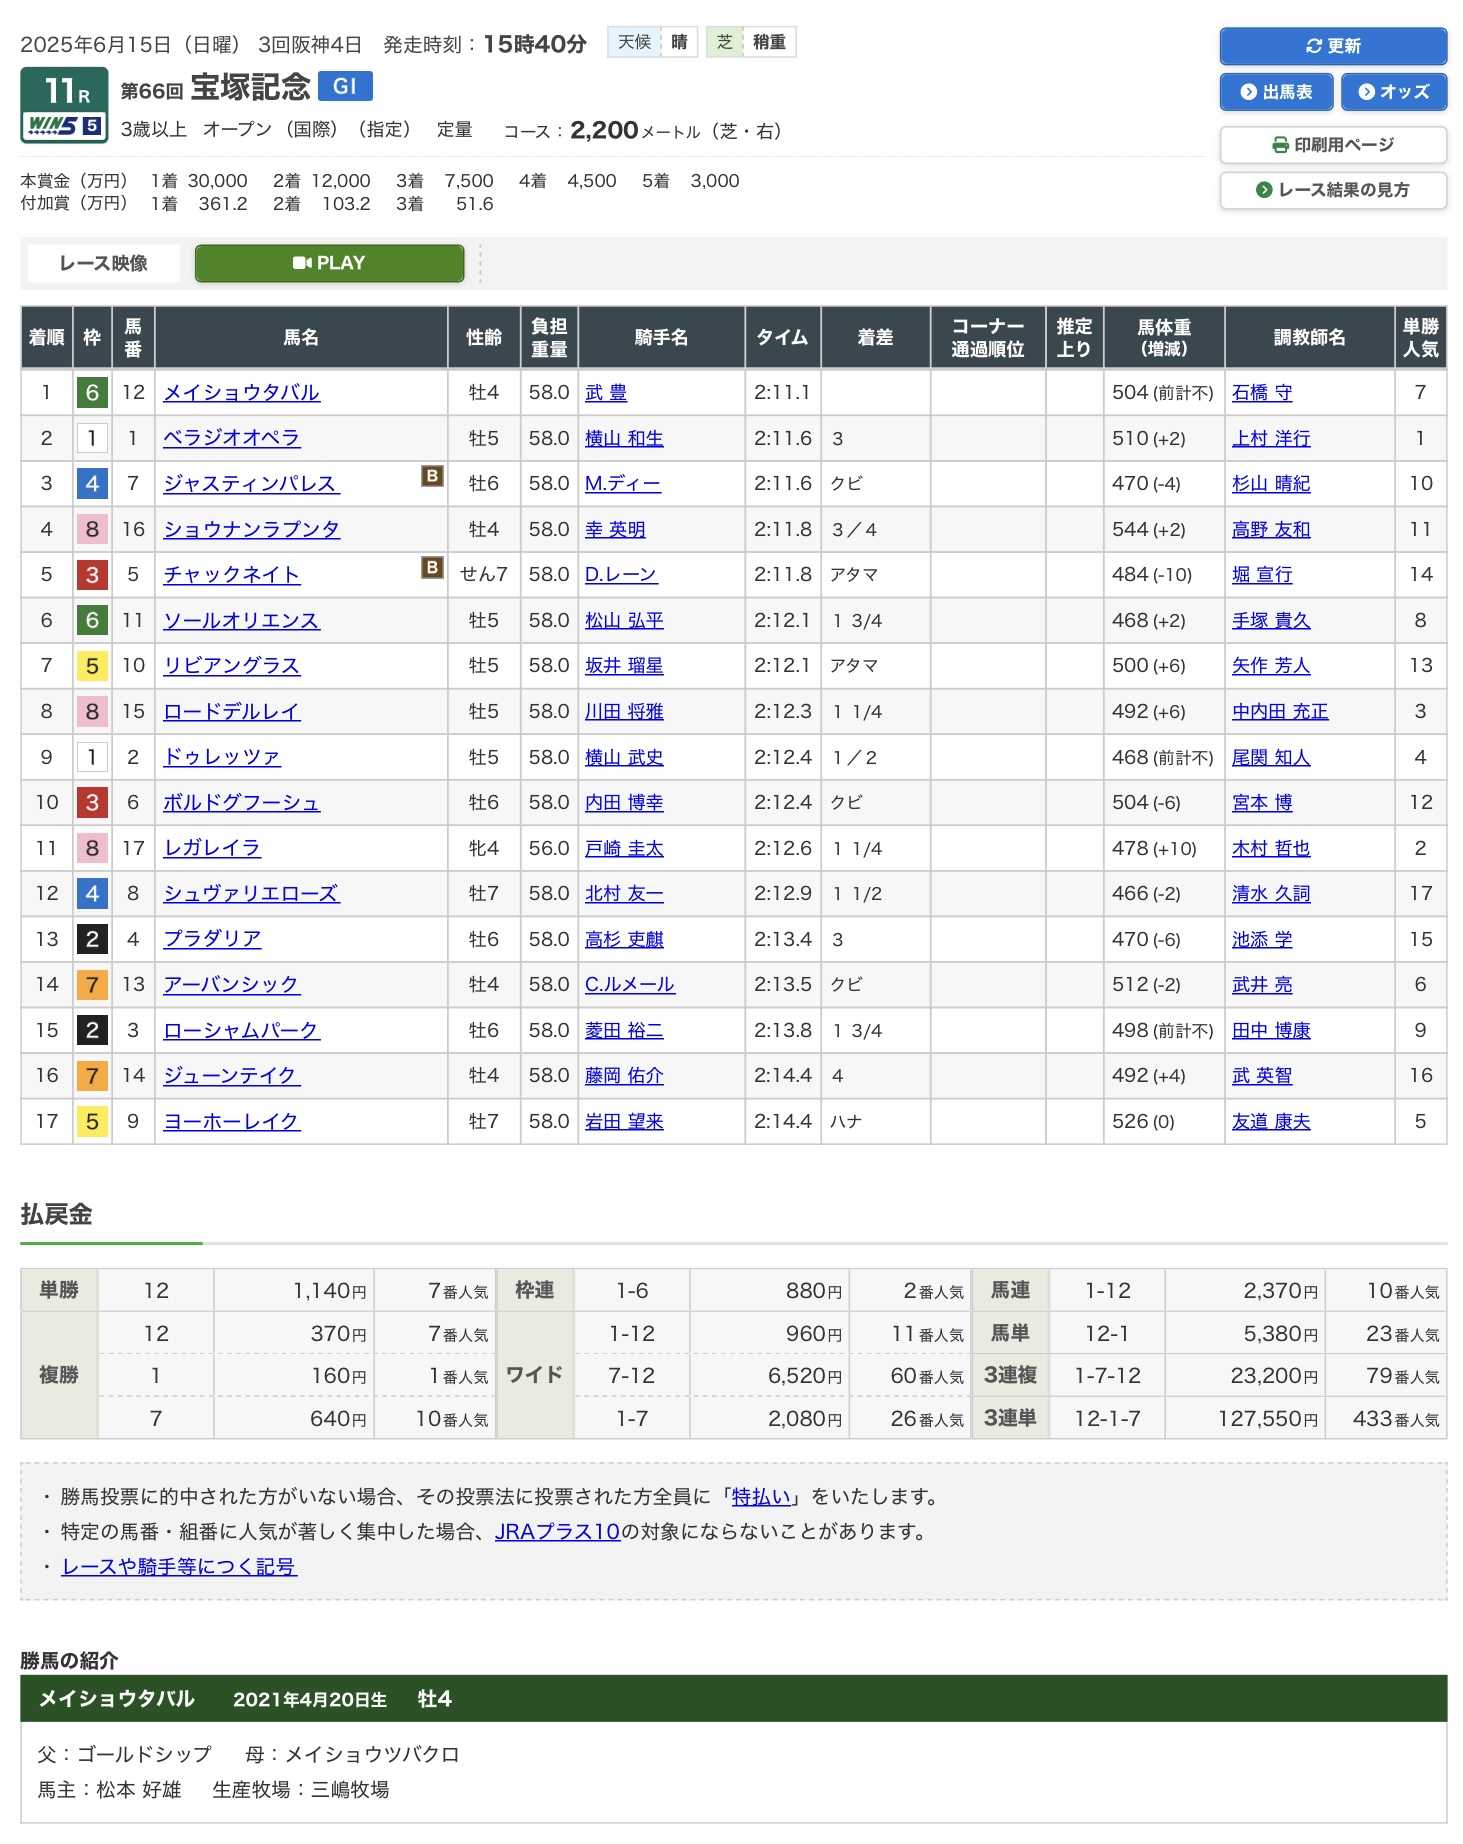Open jockey C.ルメール profile
The height and width of the screenshot is (1844, 1463).
pyautogui.click(x=629, y=984)
